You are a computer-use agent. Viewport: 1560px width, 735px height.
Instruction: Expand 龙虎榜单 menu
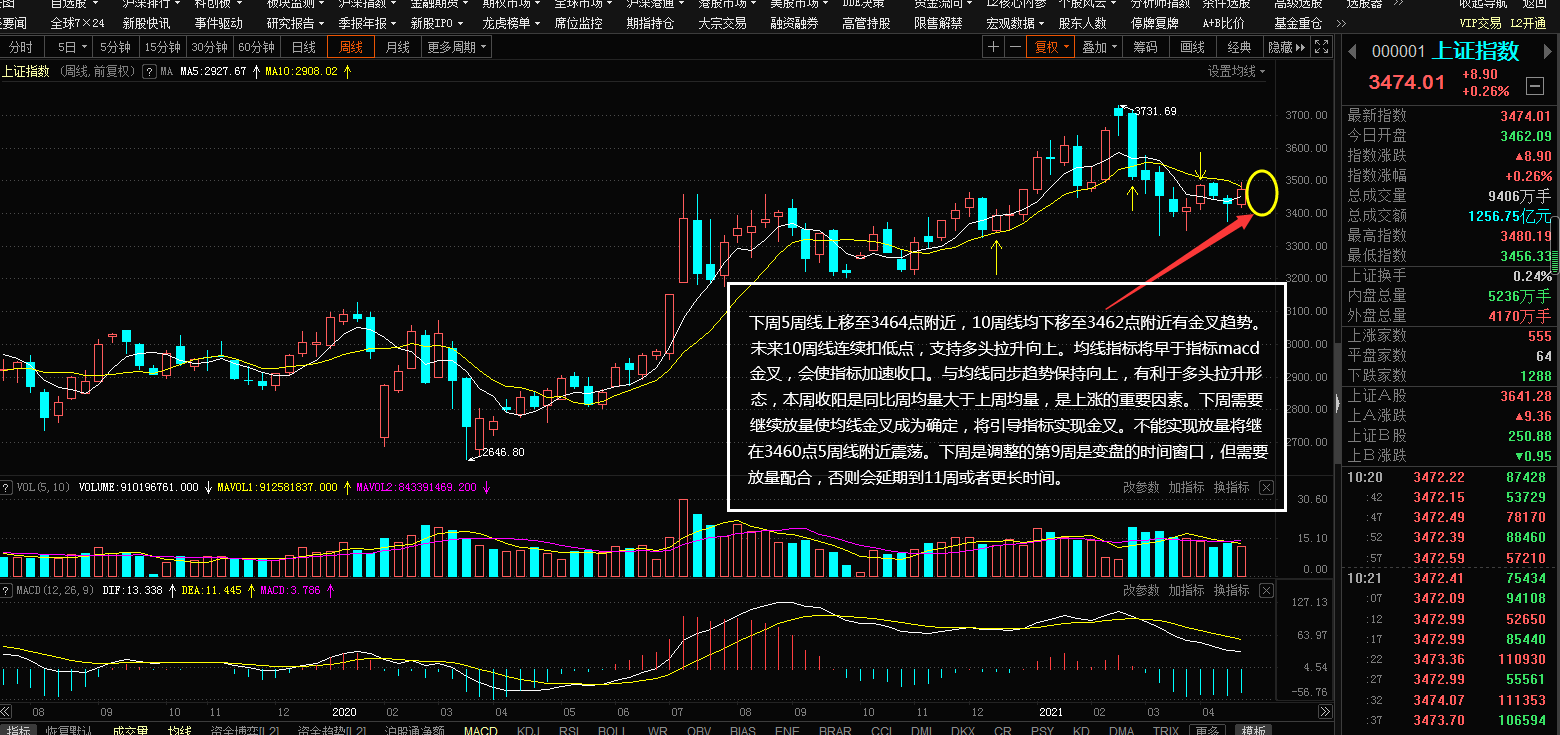coord(511,23)
